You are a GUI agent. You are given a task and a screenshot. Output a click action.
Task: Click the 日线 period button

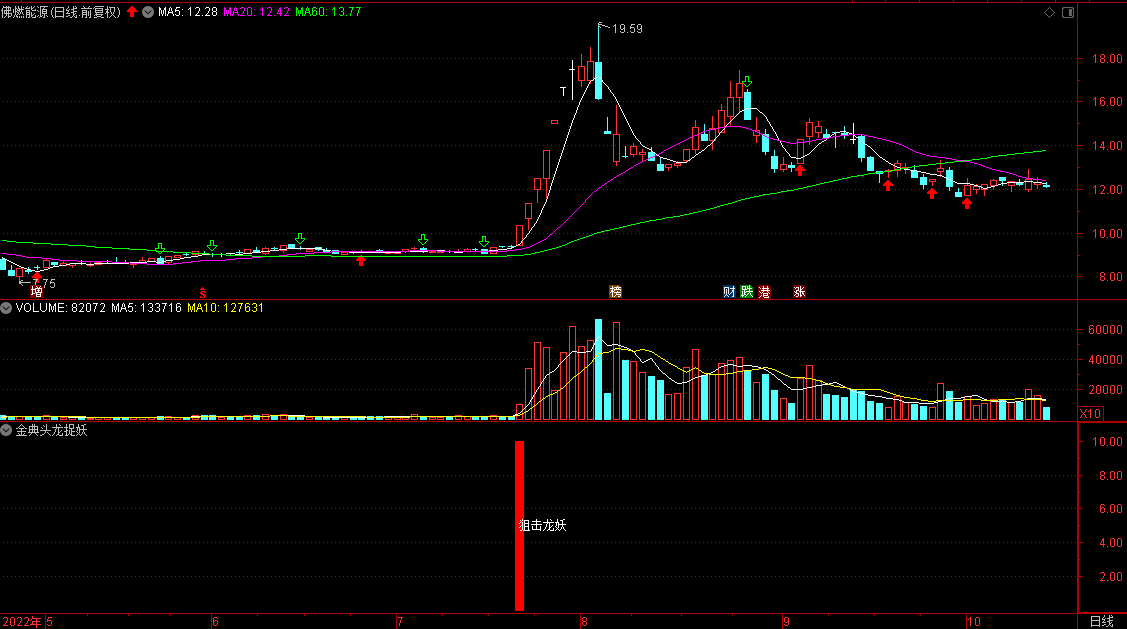pyautogui.click(x=1101, y=621)
